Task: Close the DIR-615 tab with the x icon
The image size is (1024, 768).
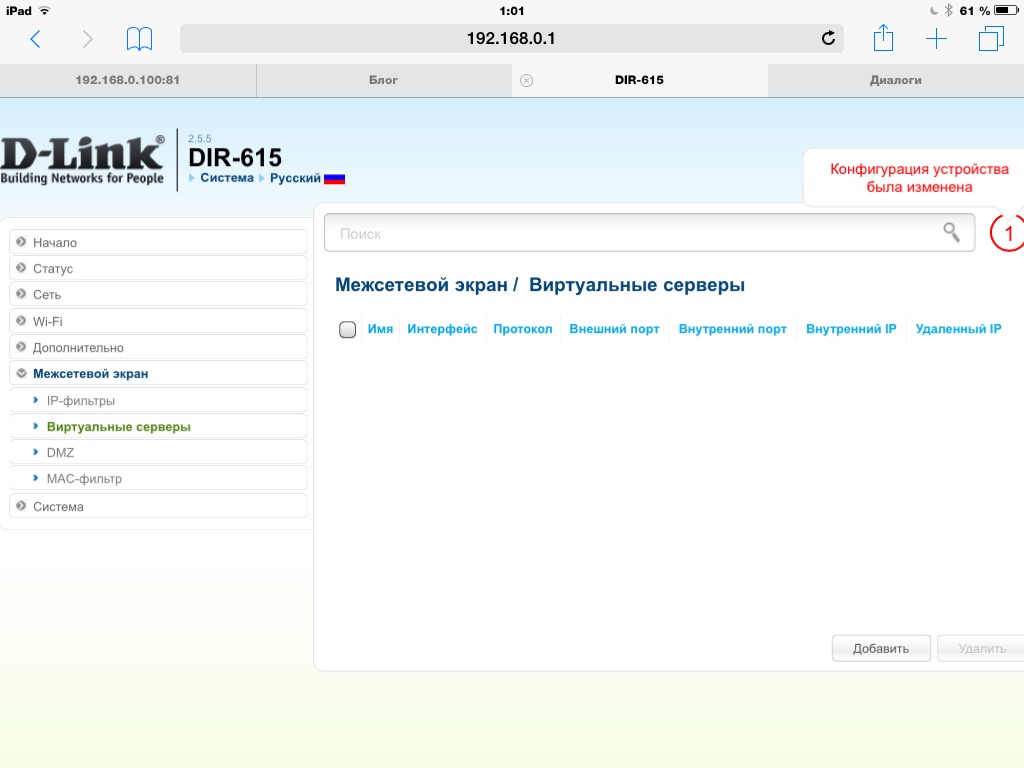Action: point(526,80)
